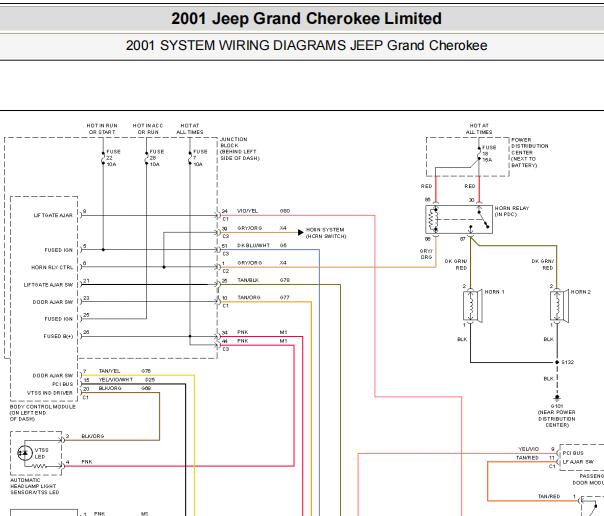The image size is (604, 516).
Task: Click the Horn 2 coil symbol
Action: click(x=559, y=305)
